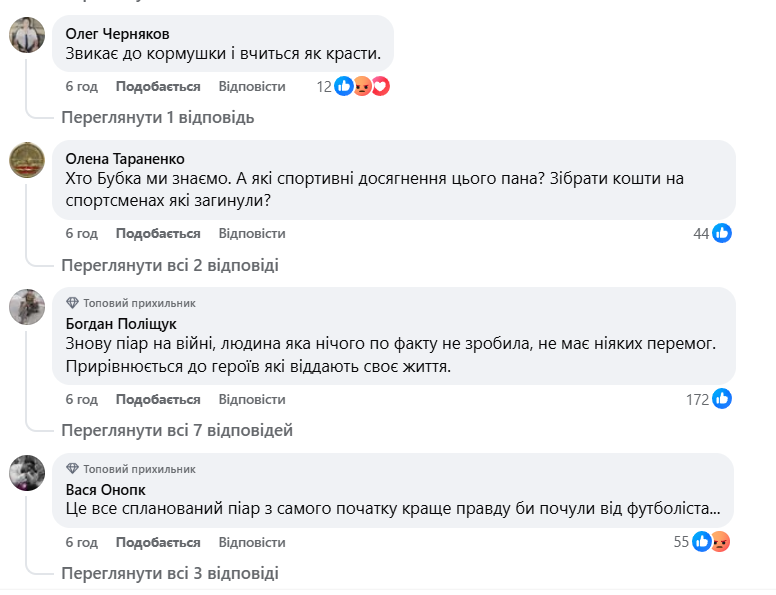Image resolution: width=776 pixels, height=595 pixels.
Task: Like Богдан Поліщук's comment with Подобається
Action: 158,399
